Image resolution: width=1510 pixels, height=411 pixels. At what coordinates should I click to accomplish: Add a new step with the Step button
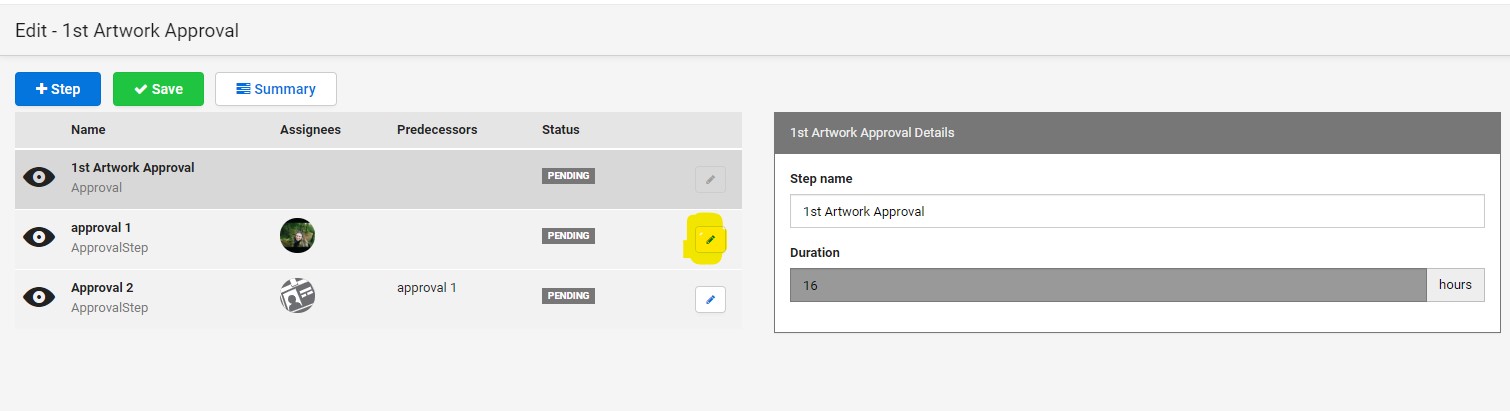click(x=58, y=89)
